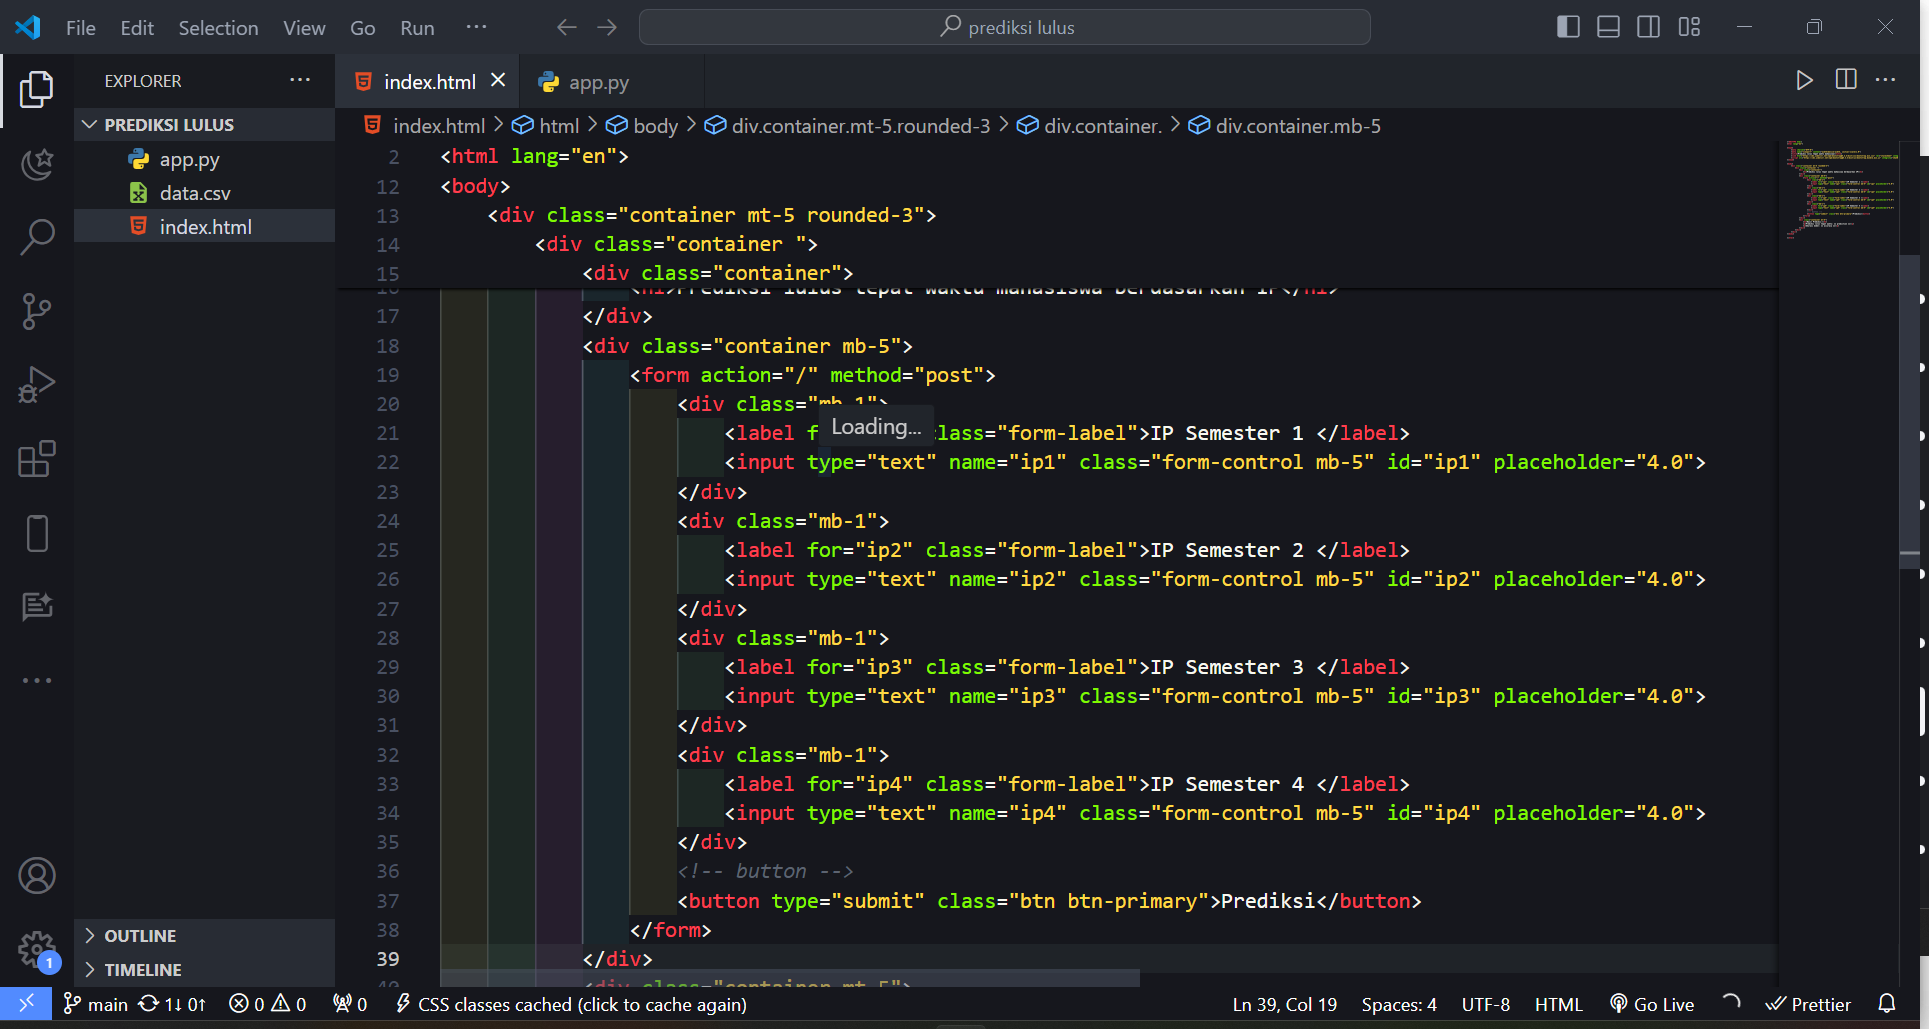Open data.csv in the explorer tree
This screenshot has height=1029, width=1929.
point(204,193)
